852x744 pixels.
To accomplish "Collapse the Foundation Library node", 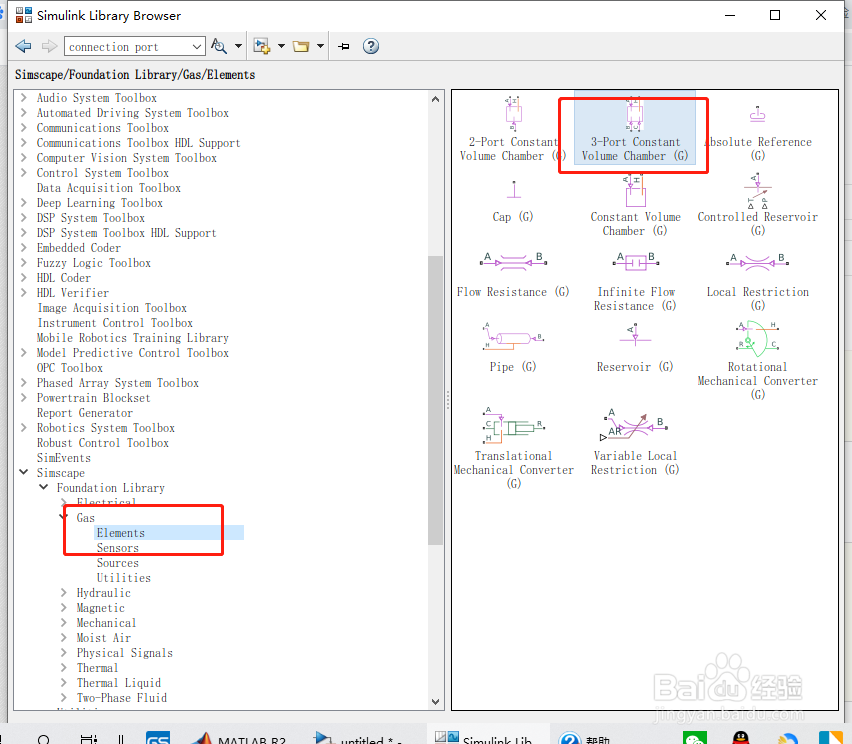I will click(x=43, y=487).
